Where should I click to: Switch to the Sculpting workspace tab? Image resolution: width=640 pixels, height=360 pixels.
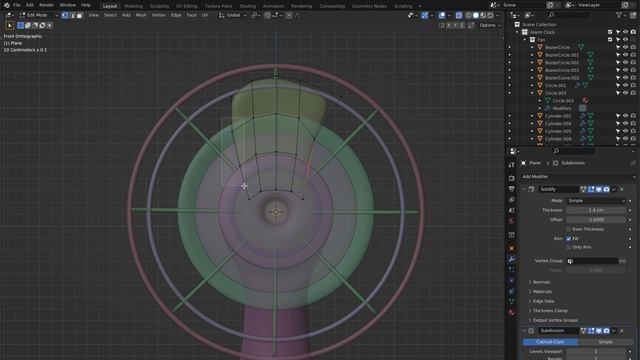tap(159, 6)
